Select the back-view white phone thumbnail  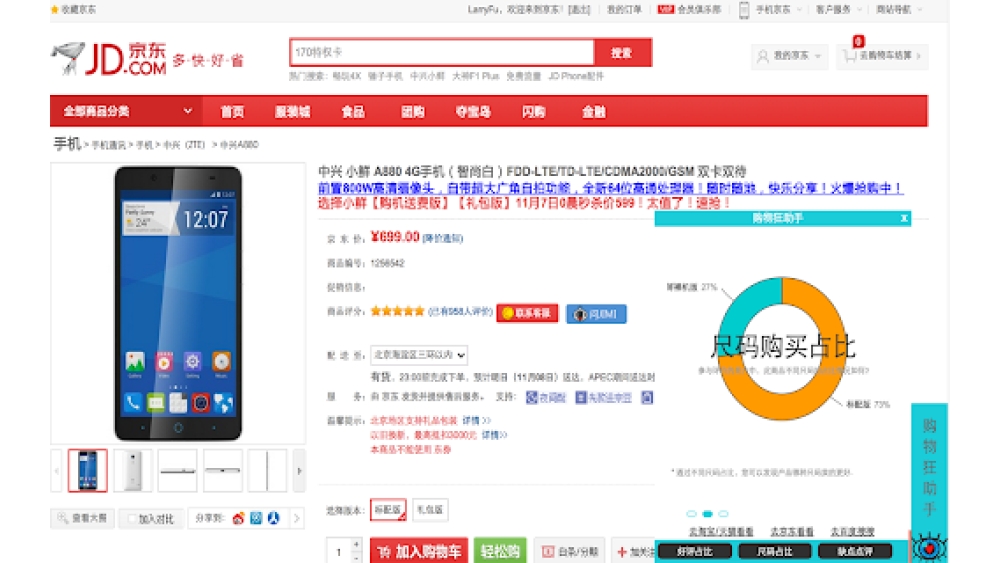point(133,471)
